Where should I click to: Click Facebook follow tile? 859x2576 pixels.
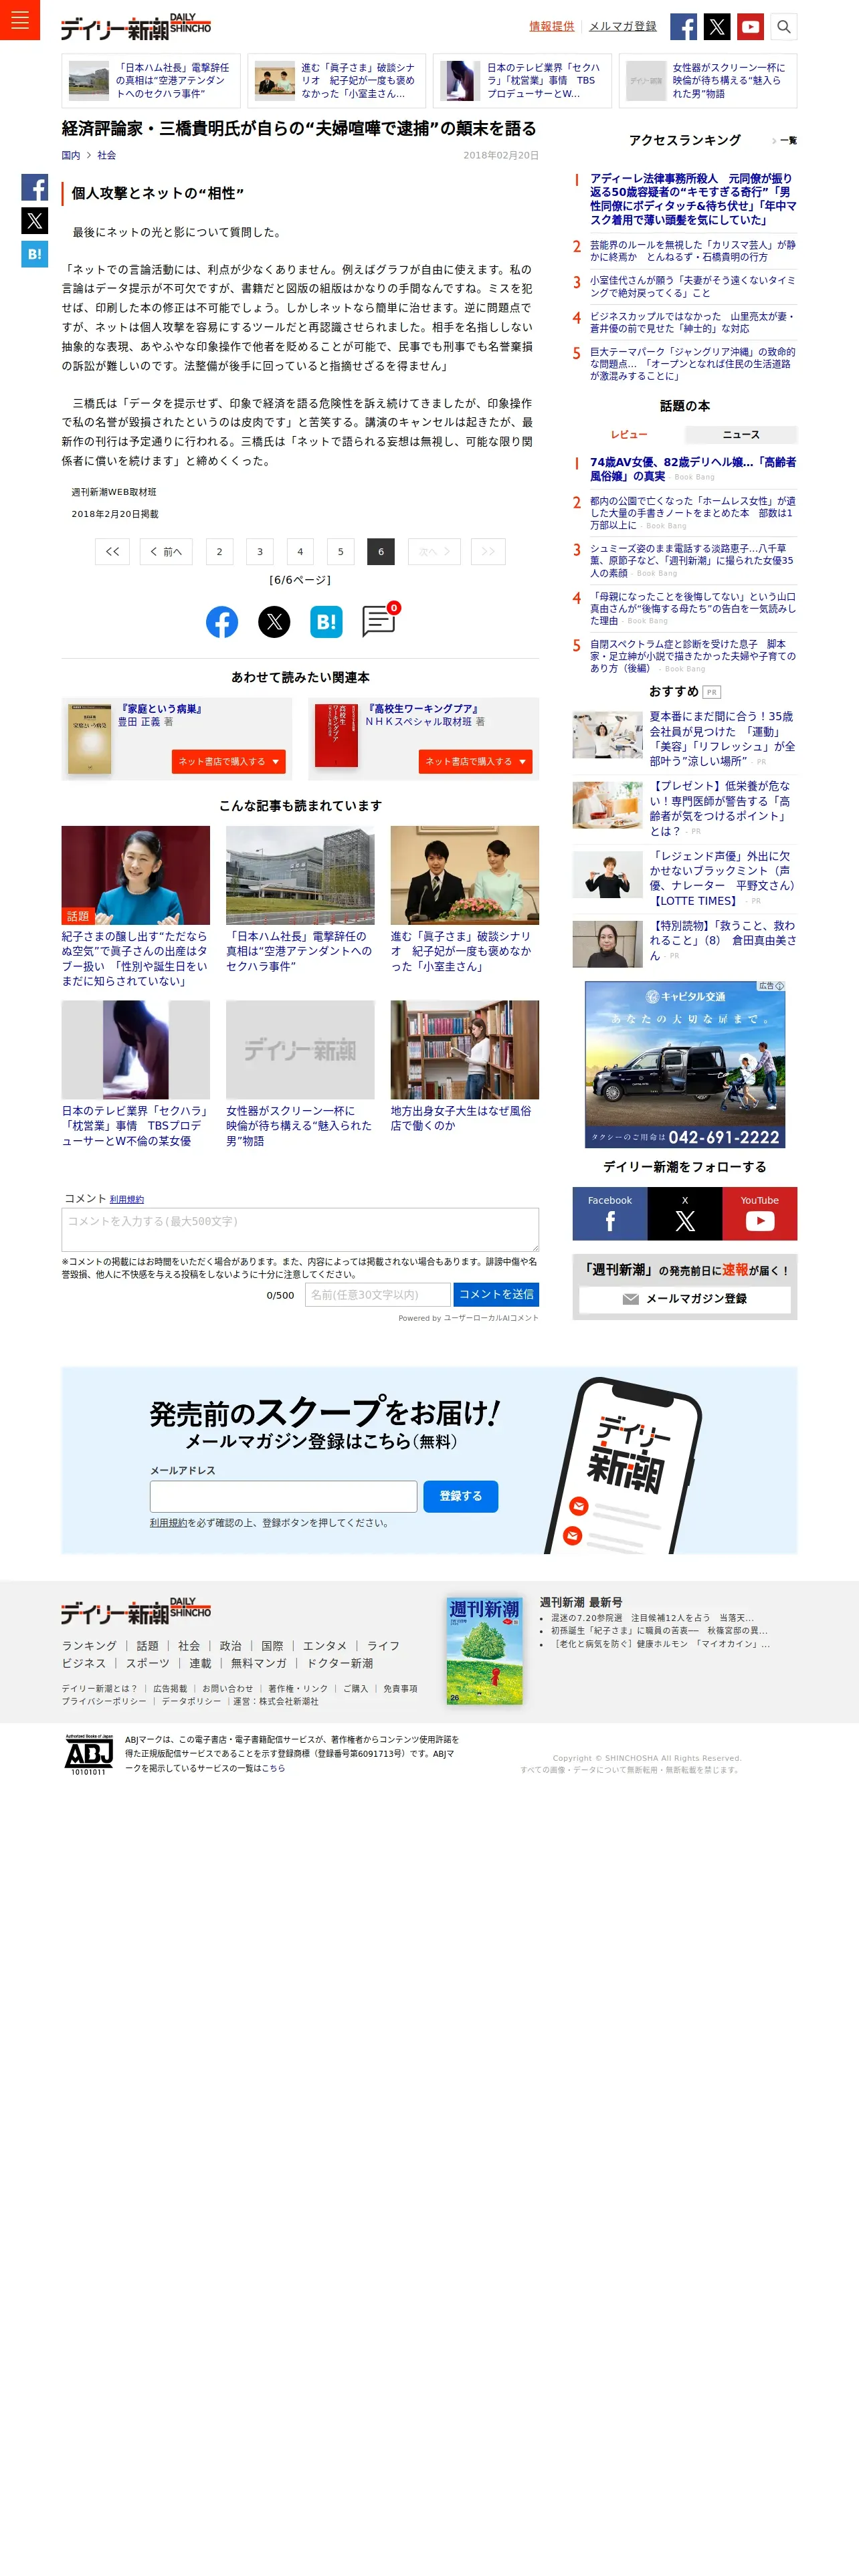coord(610,1214)
